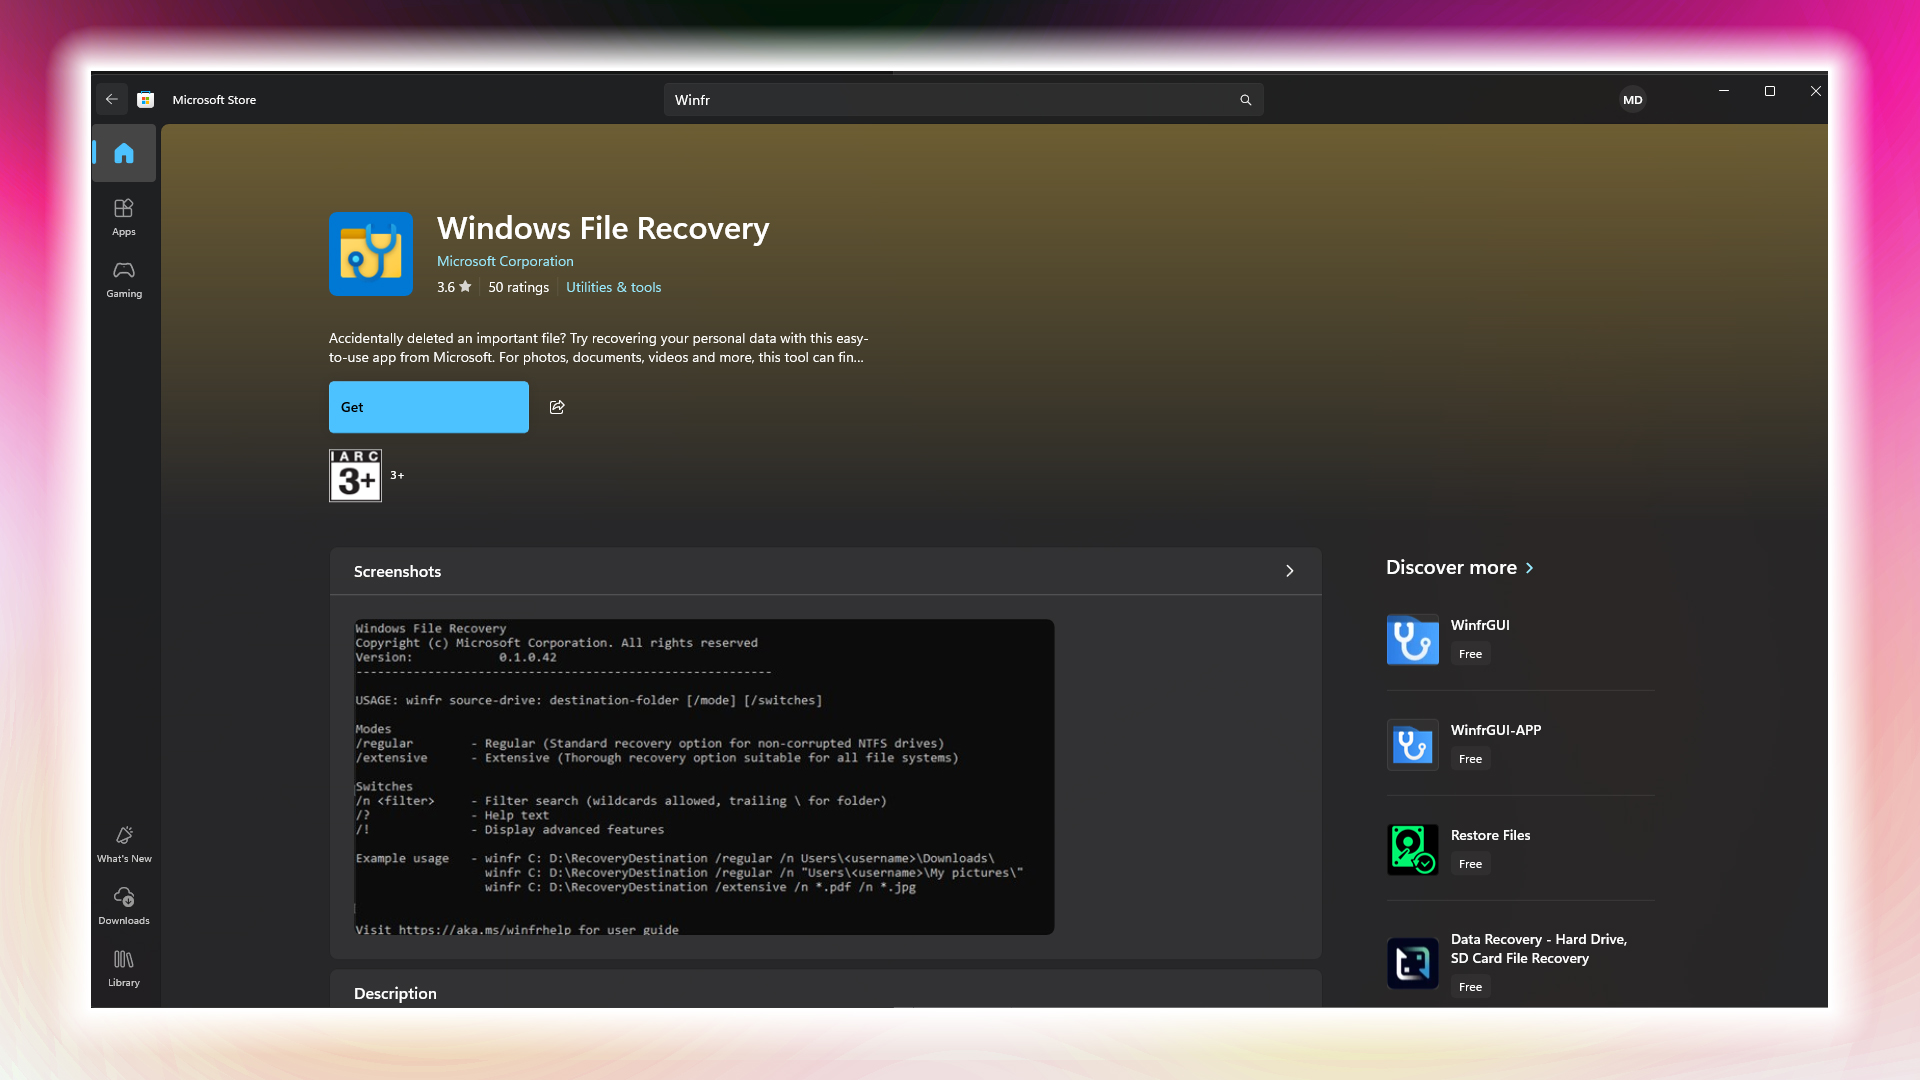Click the Screenshots section heading

[397, 571]
